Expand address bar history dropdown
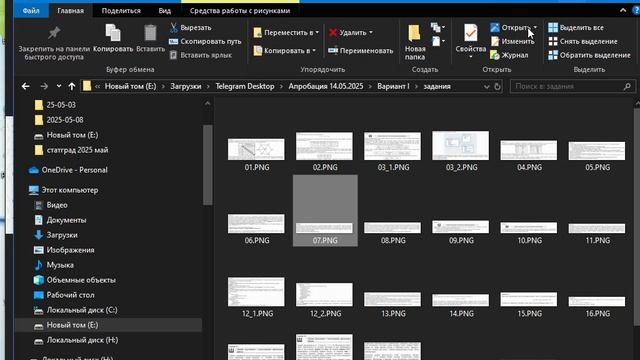Screen dimensions: 640x360 pyautogui.click(x=487, y=87)
